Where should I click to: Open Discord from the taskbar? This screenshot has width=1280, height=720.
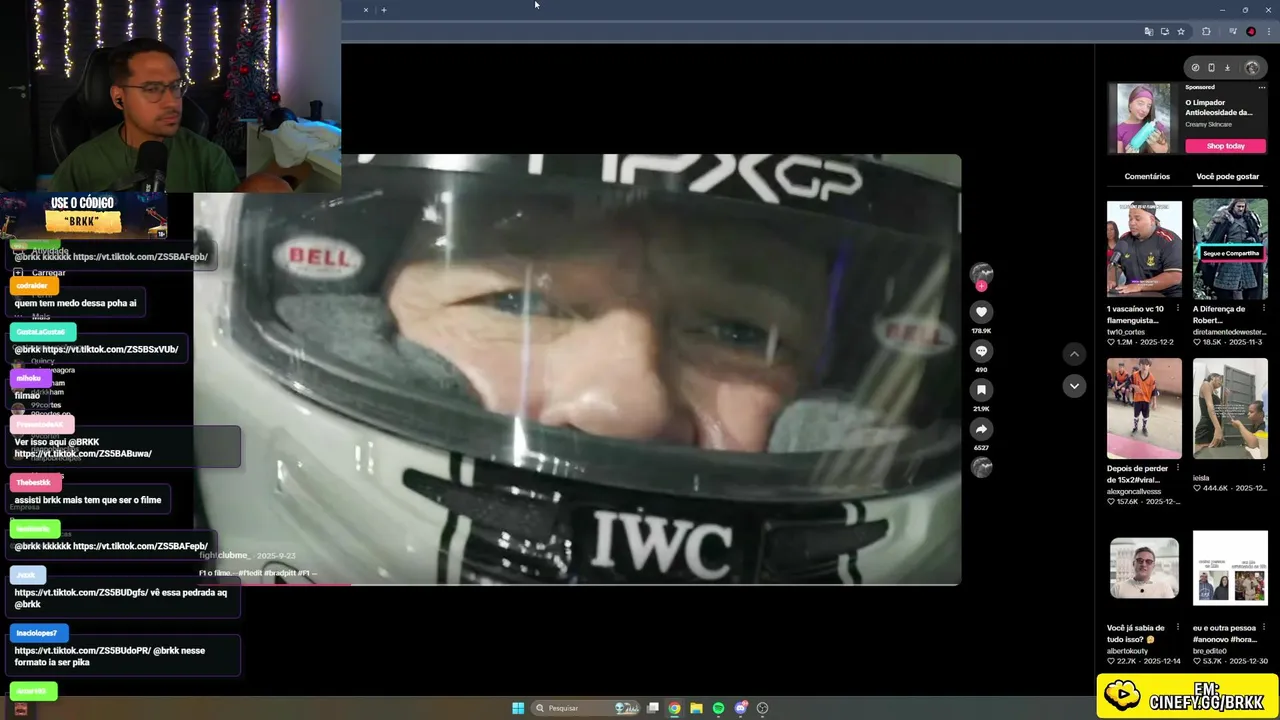(x=741, y=708)
